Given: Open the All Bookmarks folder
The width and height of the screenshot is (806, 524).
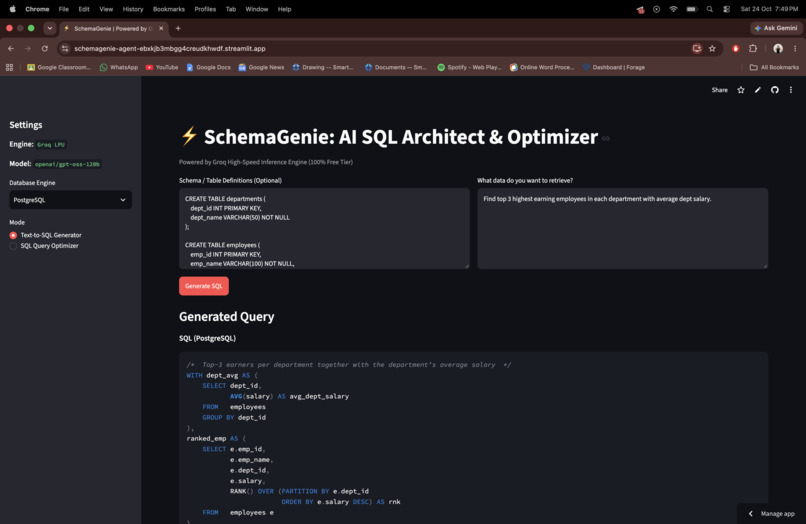Looking at the screenshot, I should [x=774, y=67].
